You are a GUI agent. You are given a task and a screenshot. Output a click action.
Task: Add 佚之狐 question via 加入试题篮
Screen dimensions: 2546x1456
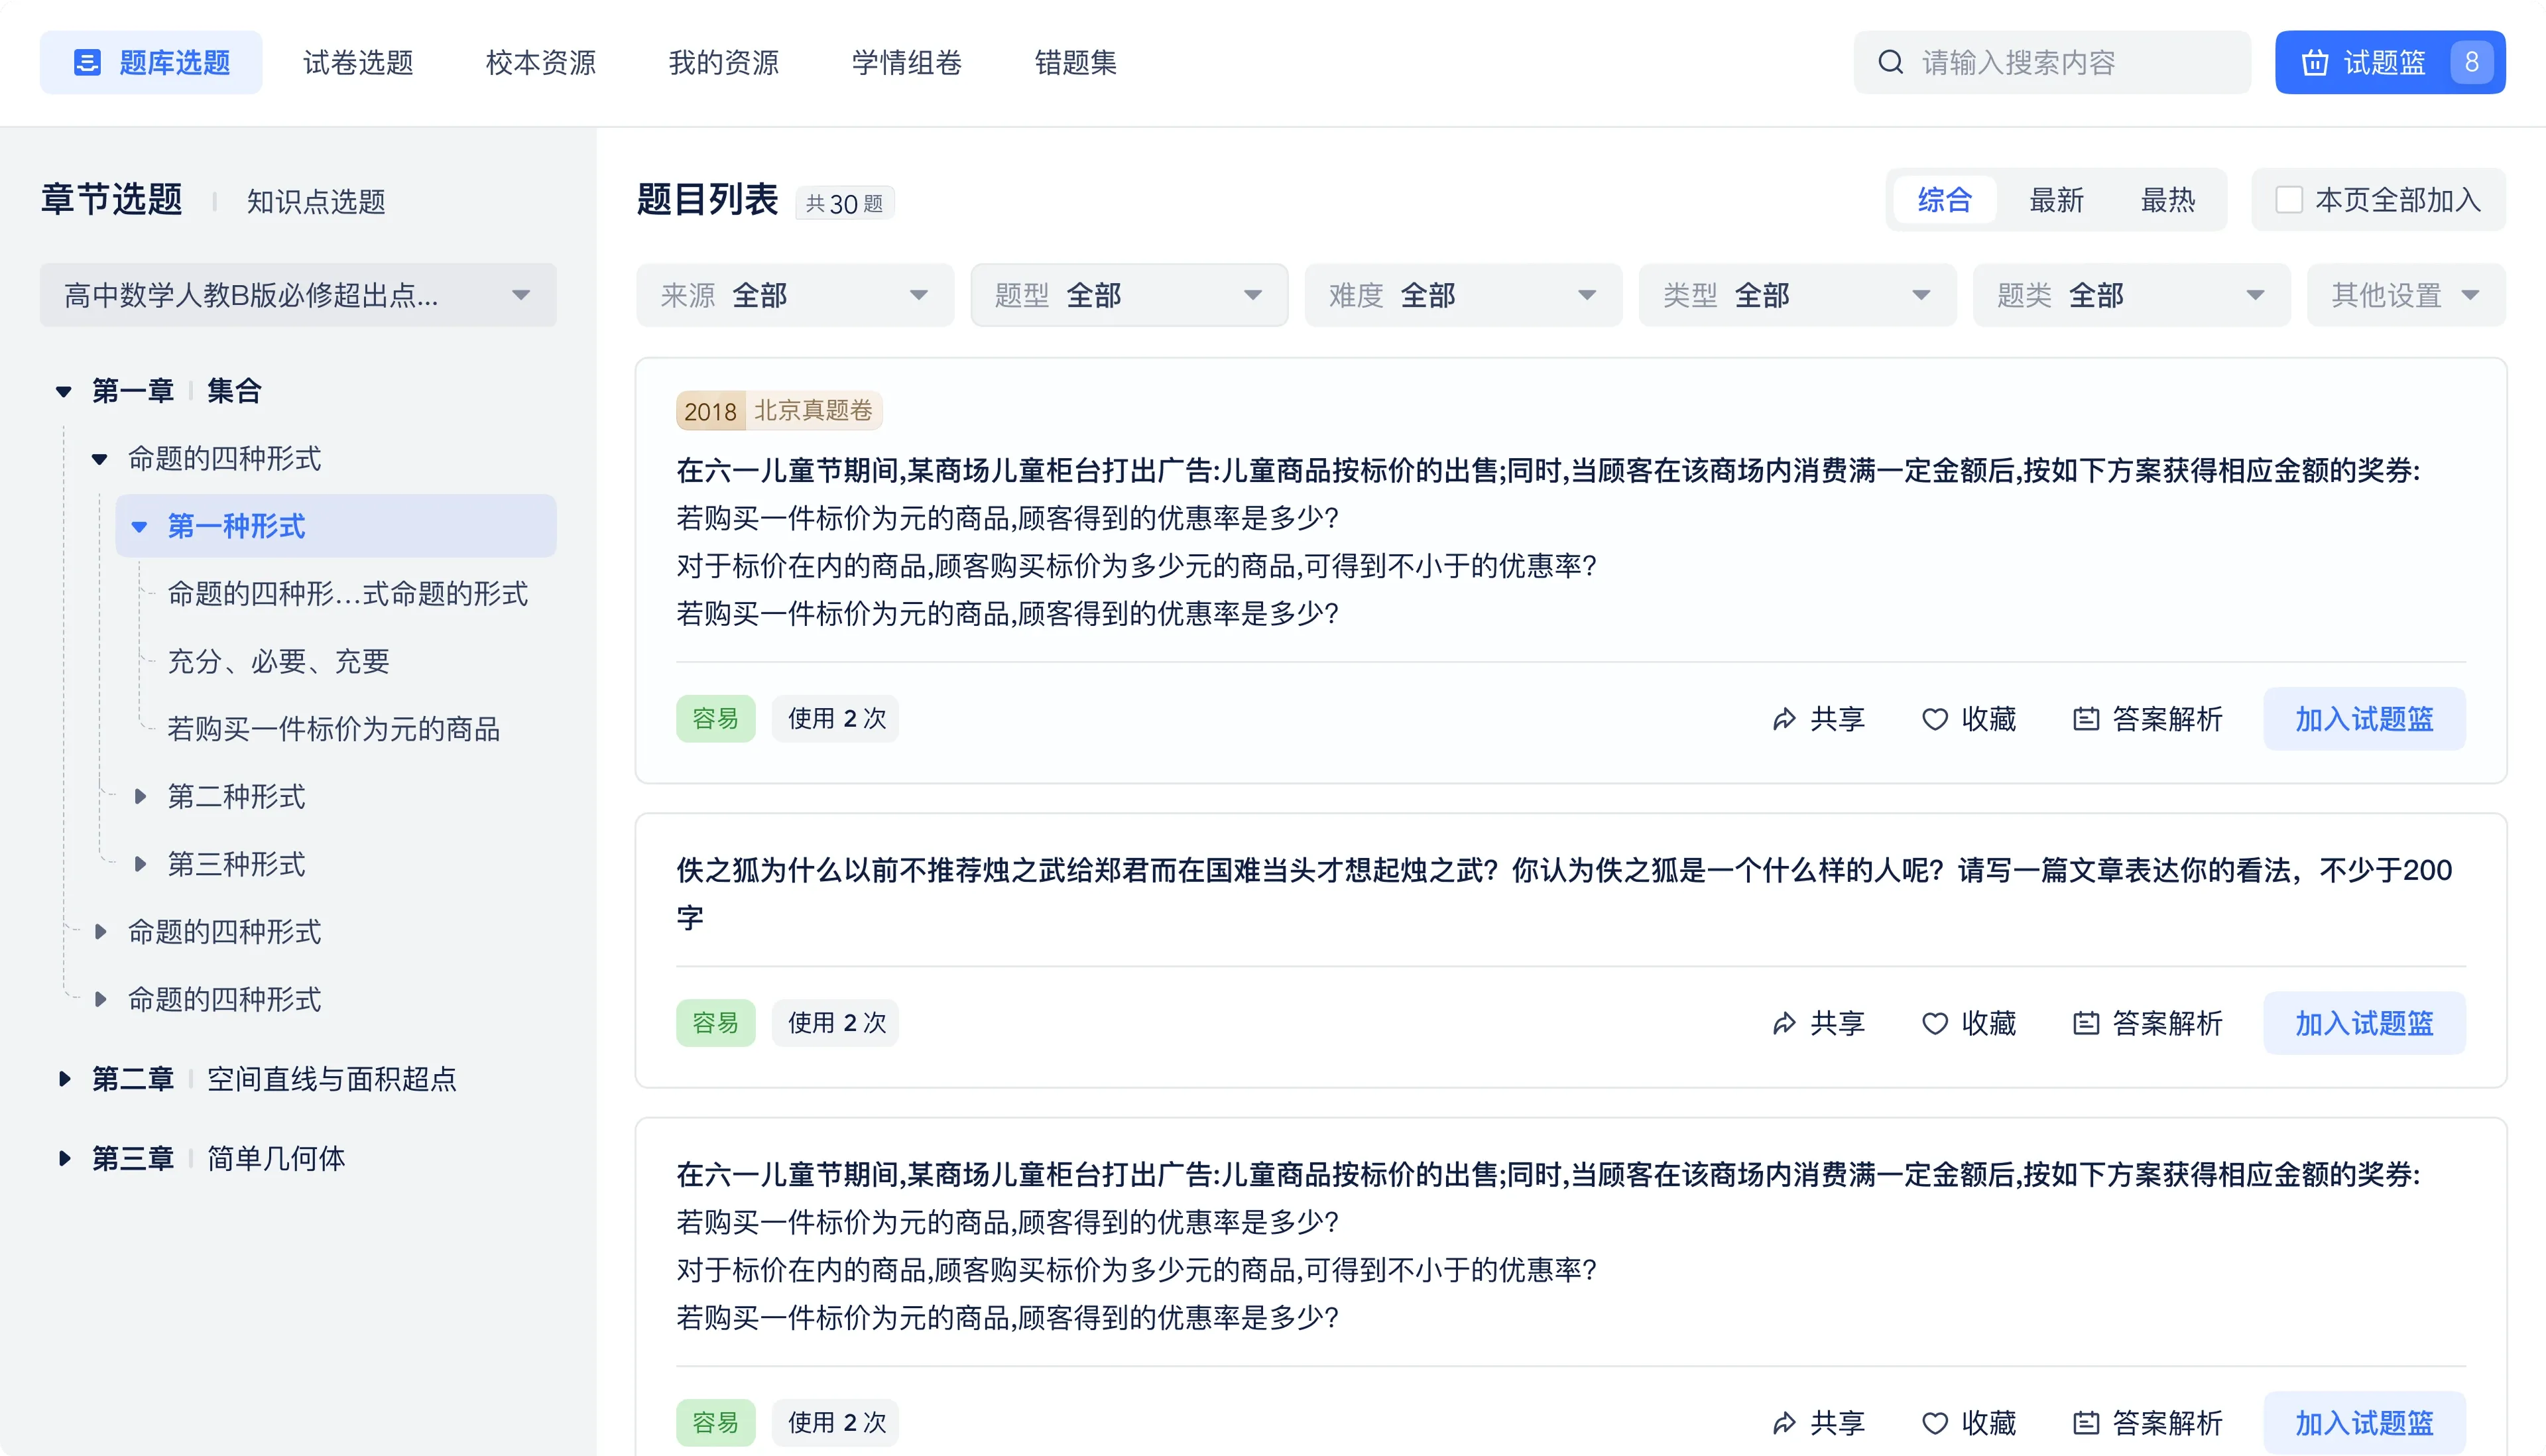click(x=2364, y=1023)
